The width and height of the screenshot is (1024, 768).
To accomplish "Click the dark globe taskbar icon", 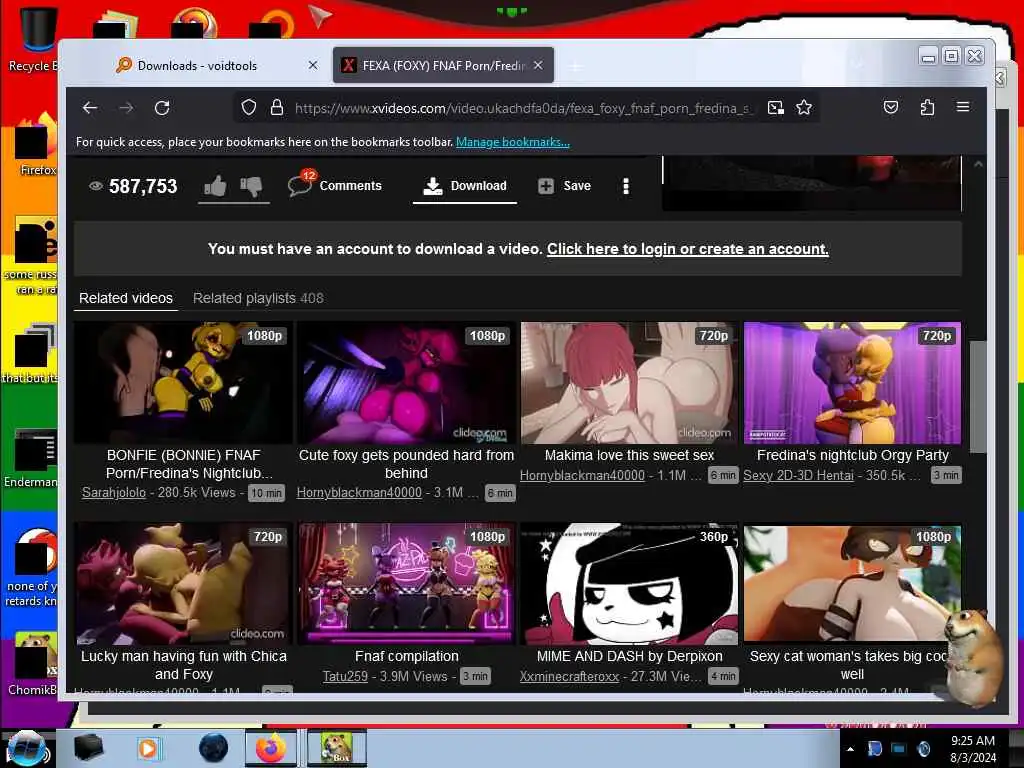I will click(213, 748).
